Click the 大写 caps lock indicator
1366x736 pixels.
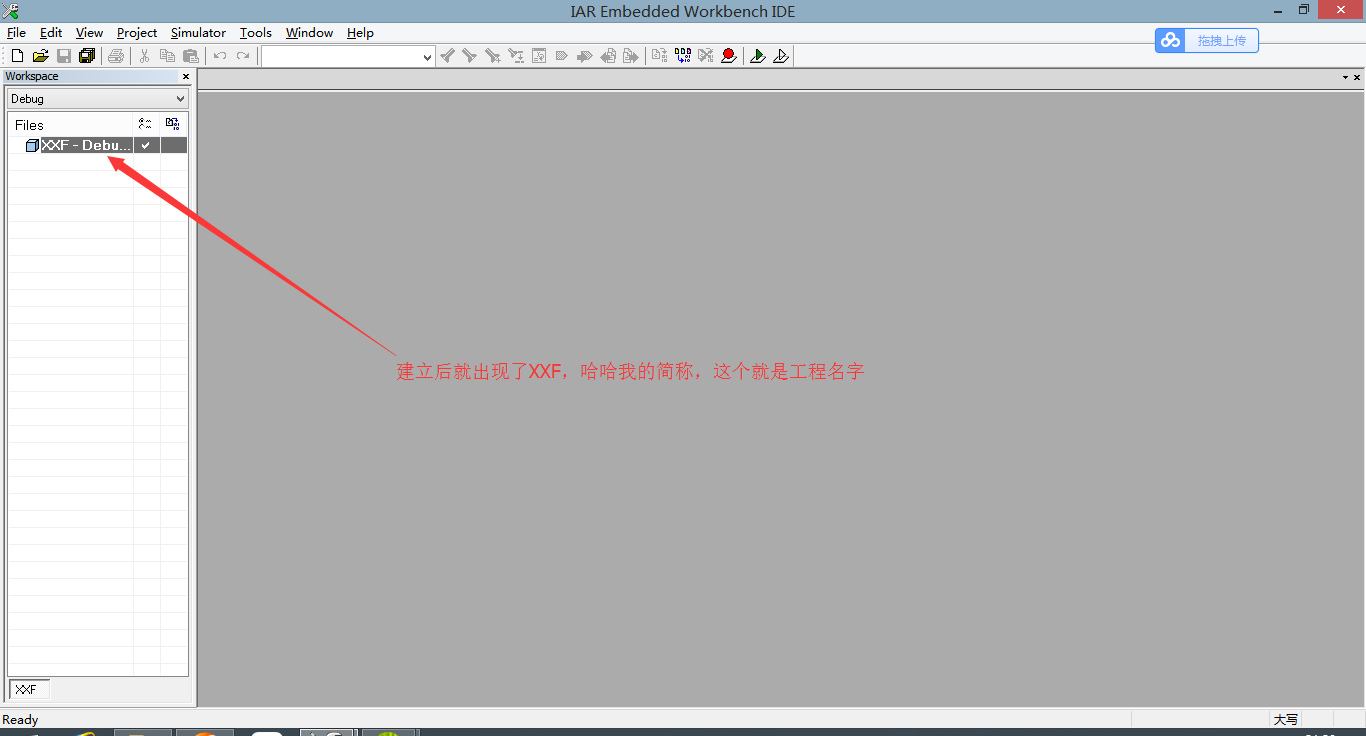click(x=1285, y=720)
